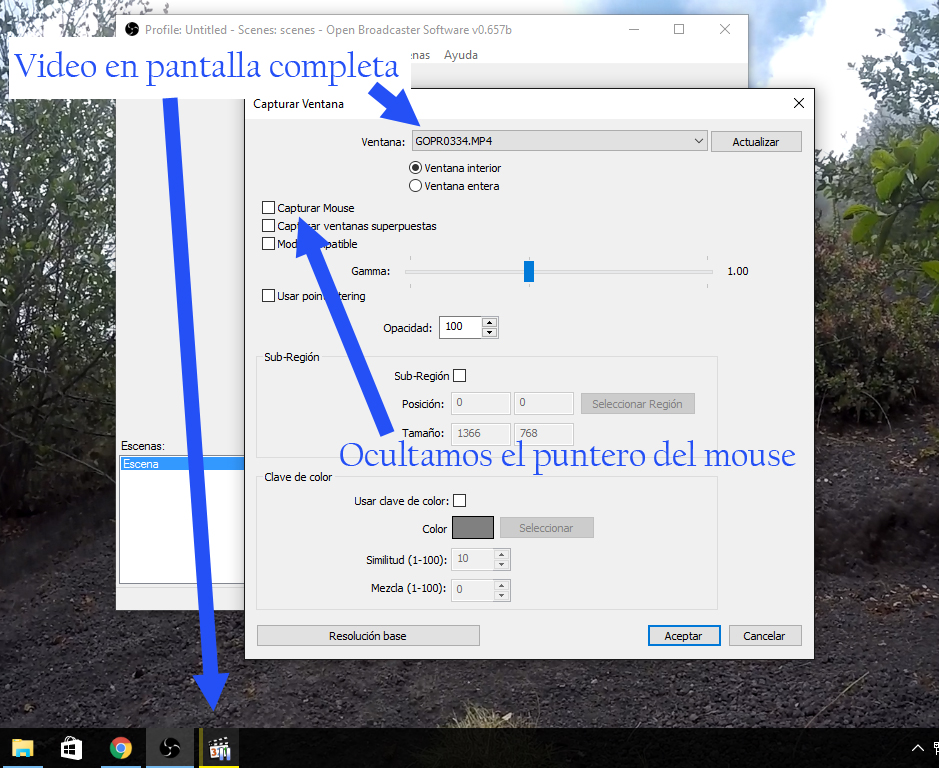939x768 pixels.
Task: Open Google Chrome from the taskbar
Action: pos(121,748)
